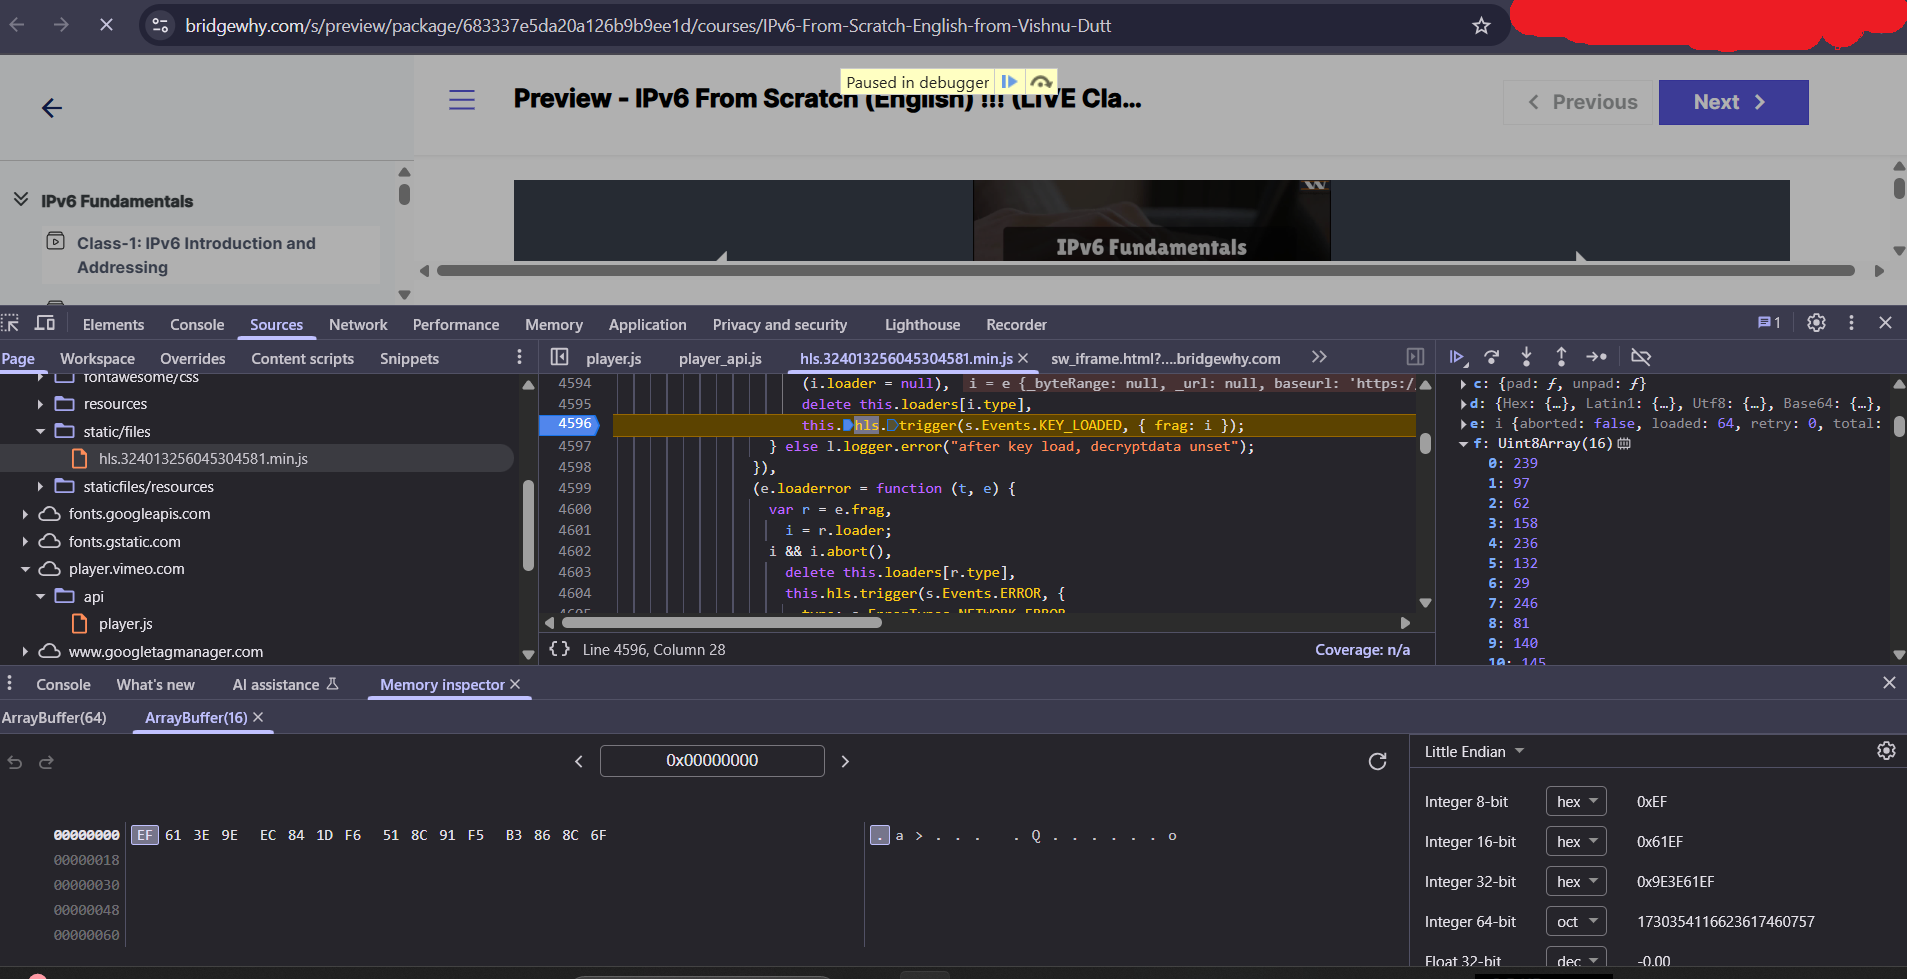
Task: Click the browser back arrow
Action: [17, 25]
